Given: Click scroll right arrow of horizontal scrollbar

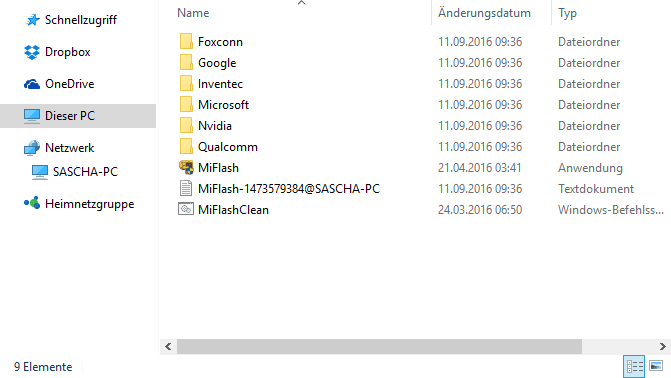Looking at the screenshot, I should pyautogui.click(x=662, y=346).
